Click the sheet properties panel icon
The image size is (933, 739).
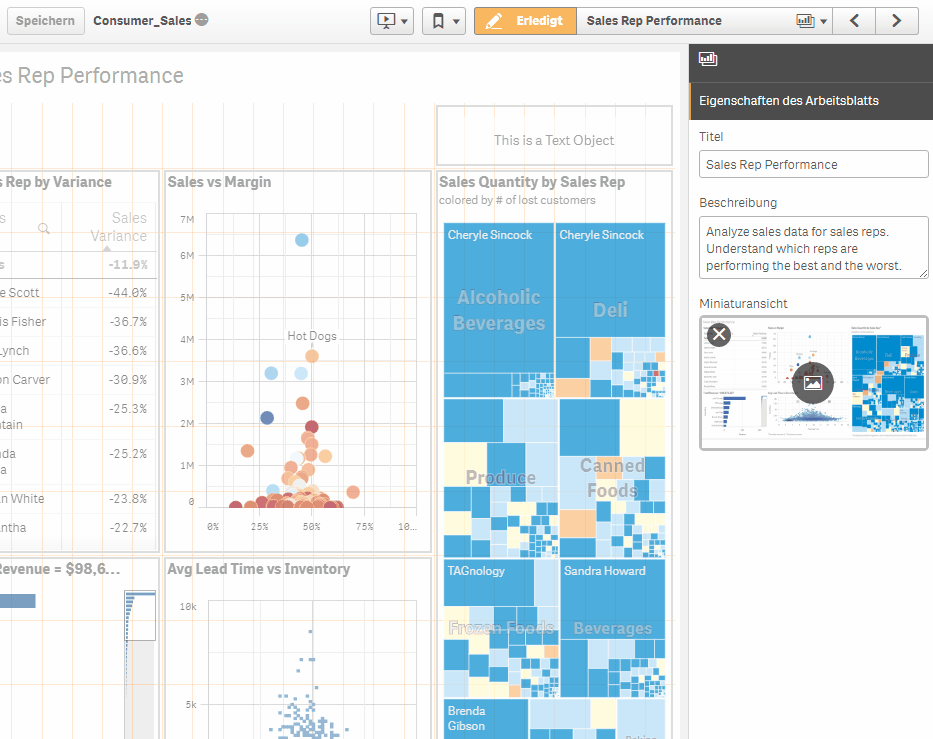708,59
